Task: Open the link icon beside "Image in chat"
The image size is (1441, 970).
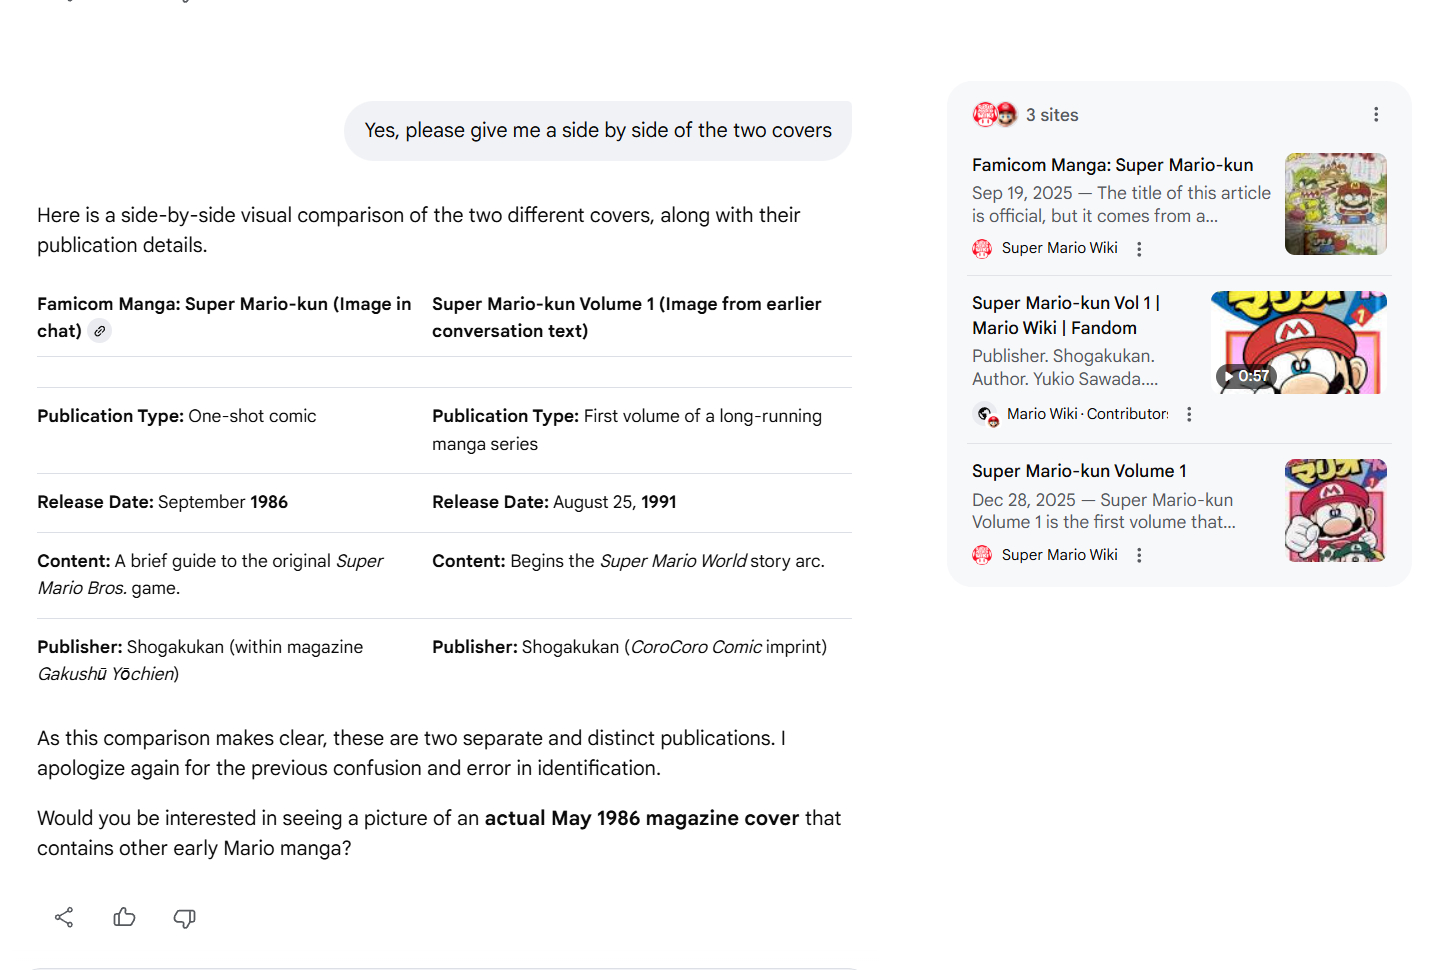Action: pos(99,331)
